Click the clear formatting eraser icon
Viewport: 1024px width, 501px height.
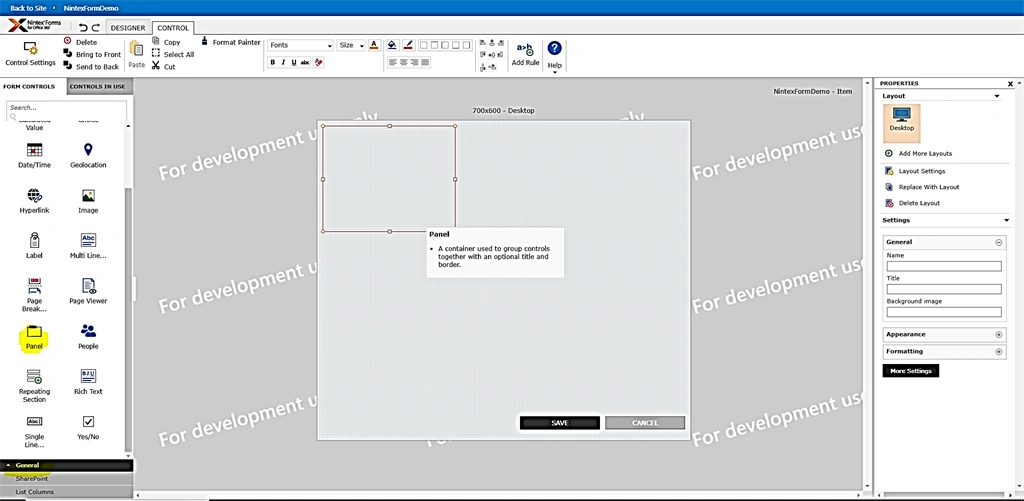pos(319,63)
